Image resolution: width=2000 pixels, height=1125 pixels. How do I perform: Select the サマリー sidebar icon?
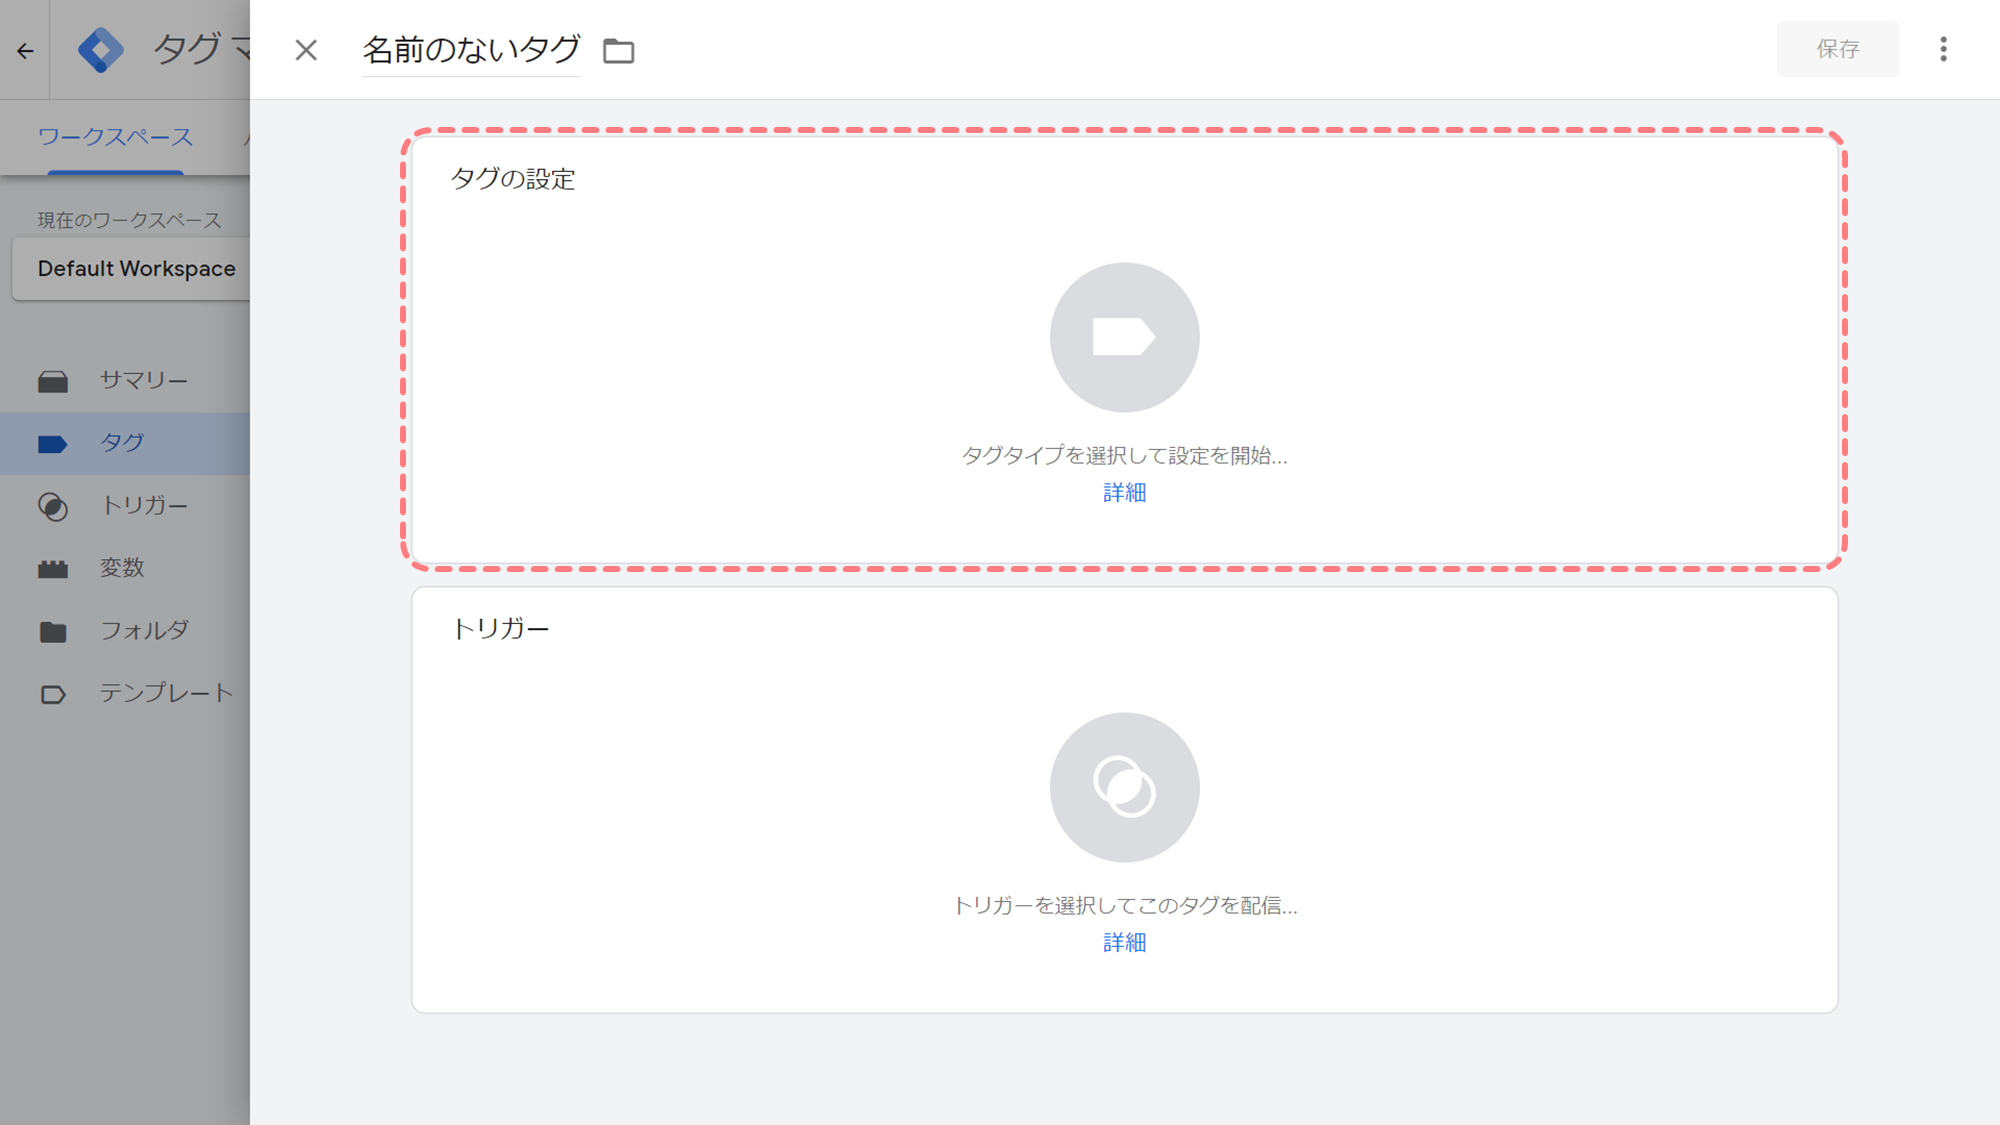53,381
